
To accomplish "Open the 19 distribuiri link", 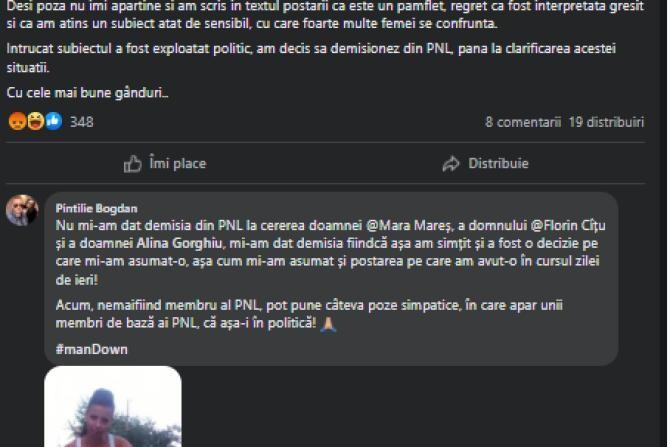I will (x=606, y=122).
